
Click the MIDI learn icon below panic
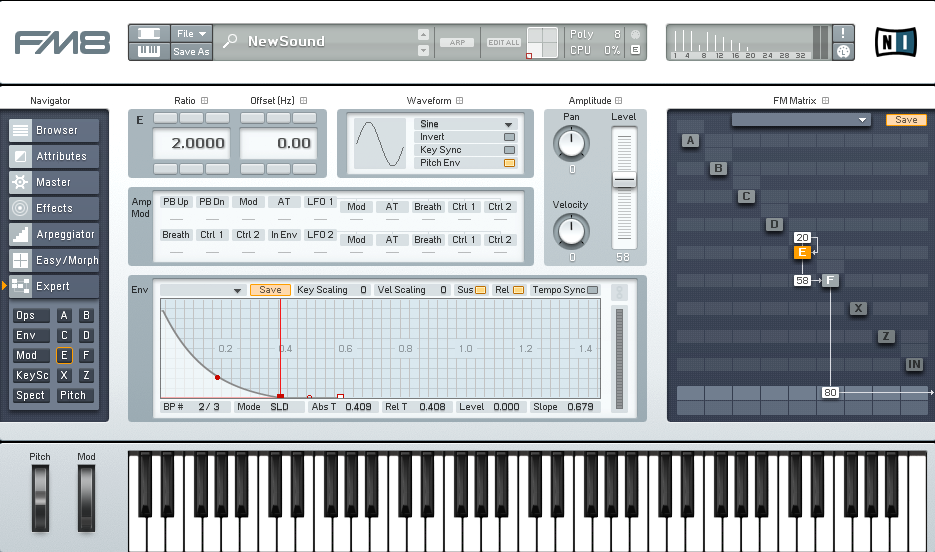(x=843, y=51)
